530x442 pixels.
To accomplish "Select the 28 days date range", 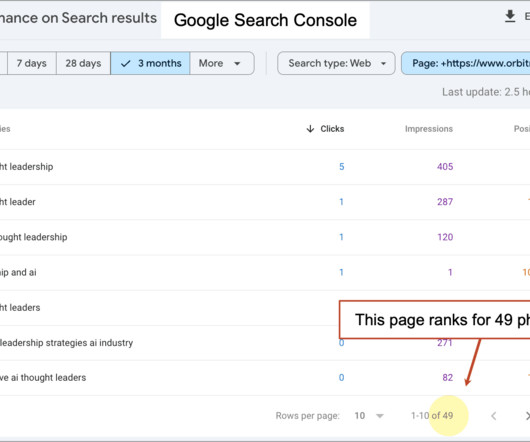I will click(x=83, y=63).
